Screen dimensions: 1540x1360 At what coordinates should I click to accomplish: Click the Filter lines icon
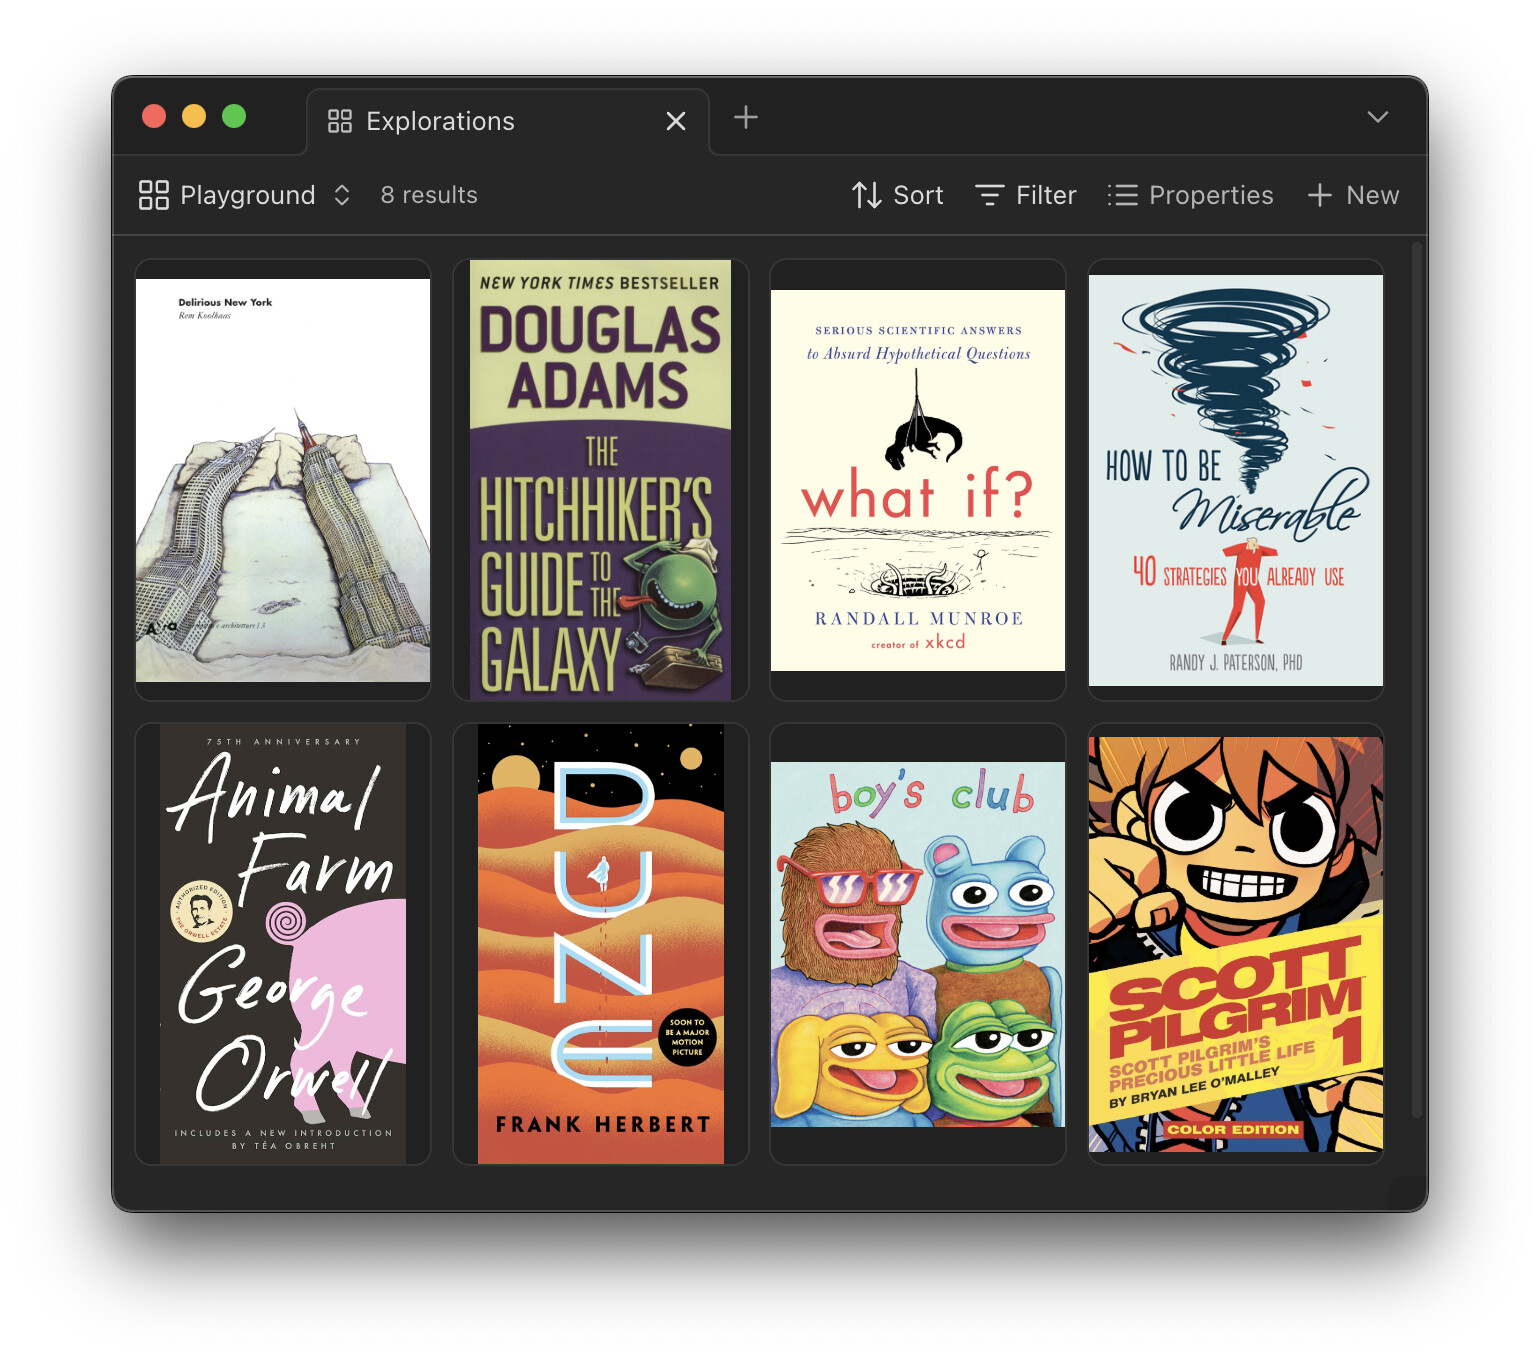(x=989, y=195)
